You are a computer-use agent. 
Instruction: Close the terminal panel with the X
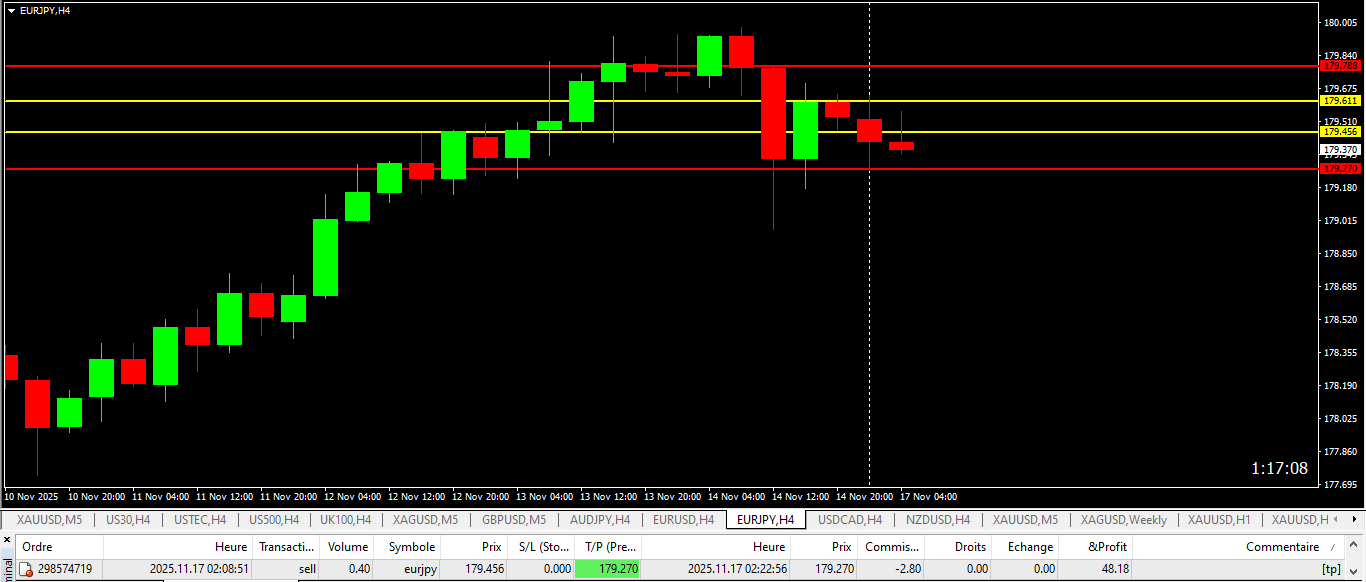tap(7, 540)
